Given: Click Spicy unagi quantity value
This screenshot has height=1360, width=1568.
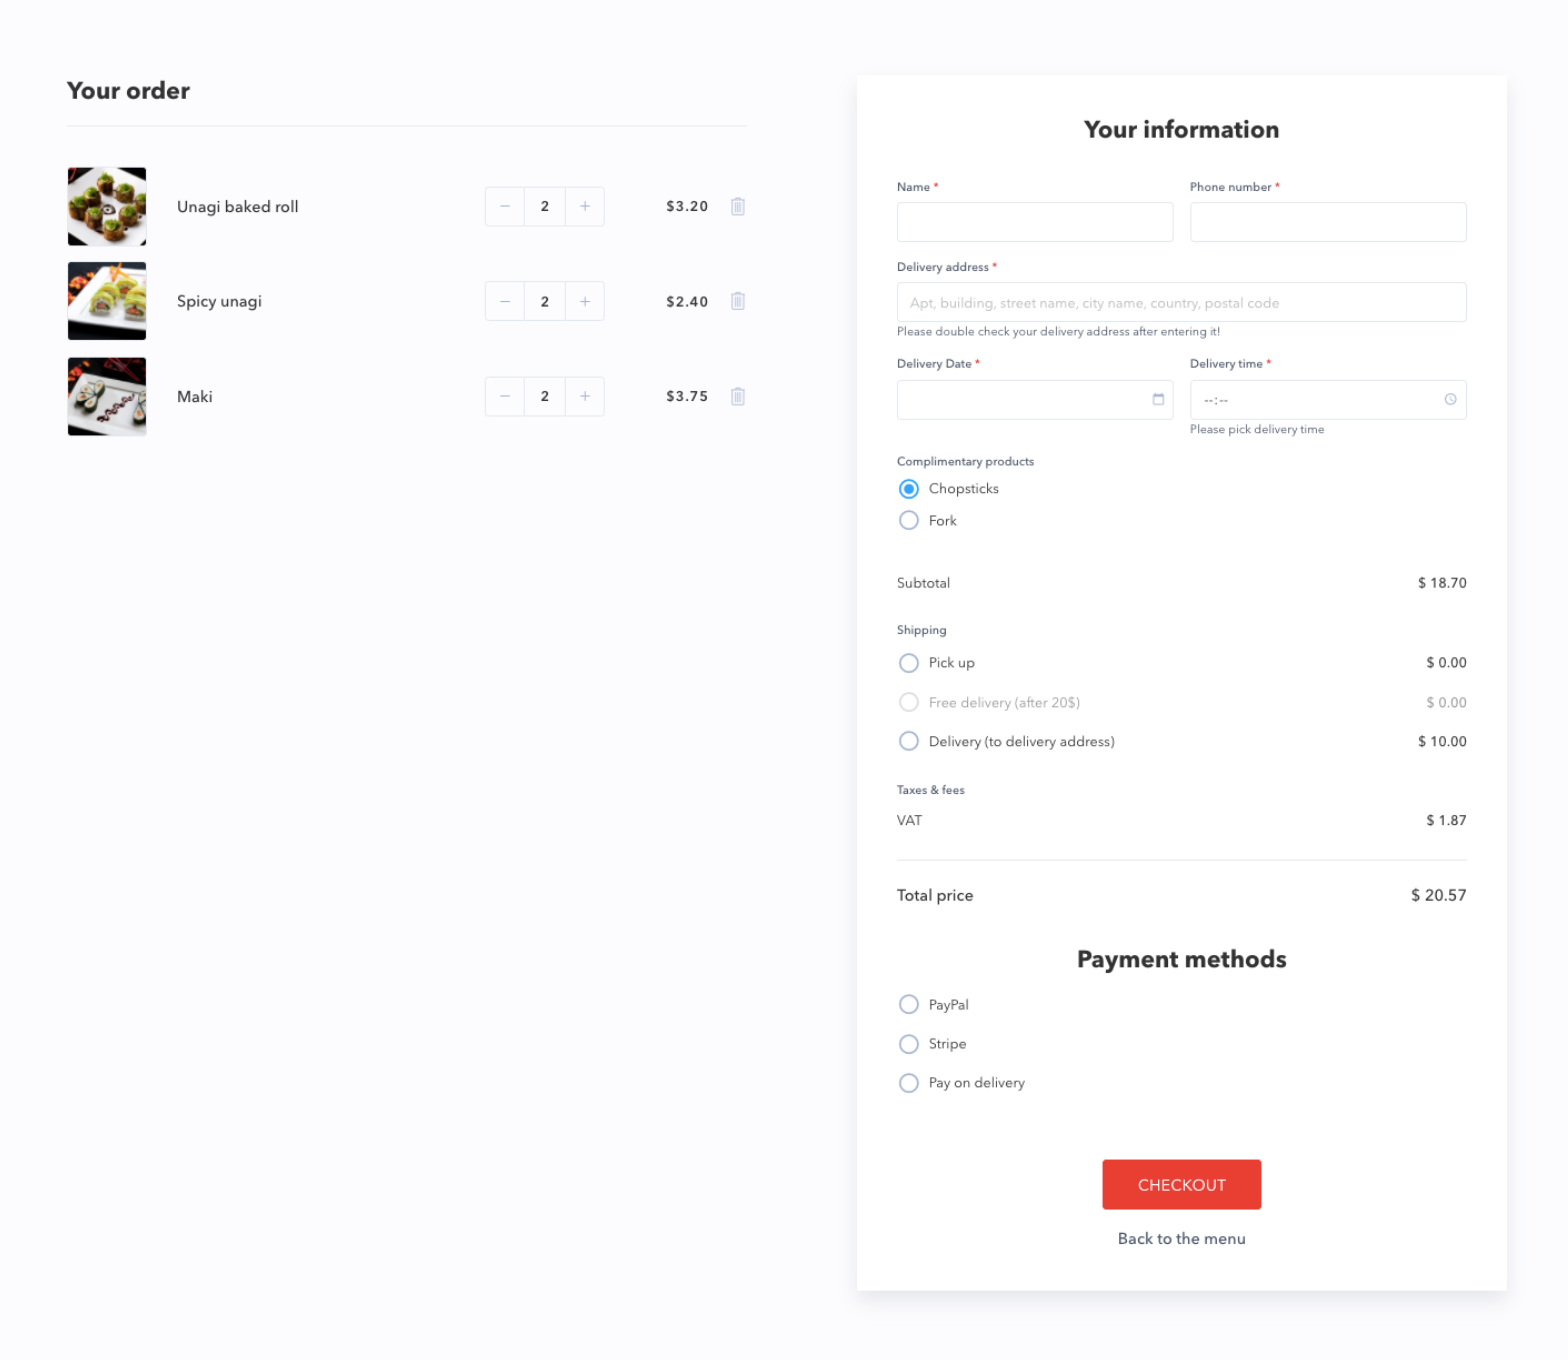Looking at the screenshot, I should pyautogui.click(x=545, y=301).
